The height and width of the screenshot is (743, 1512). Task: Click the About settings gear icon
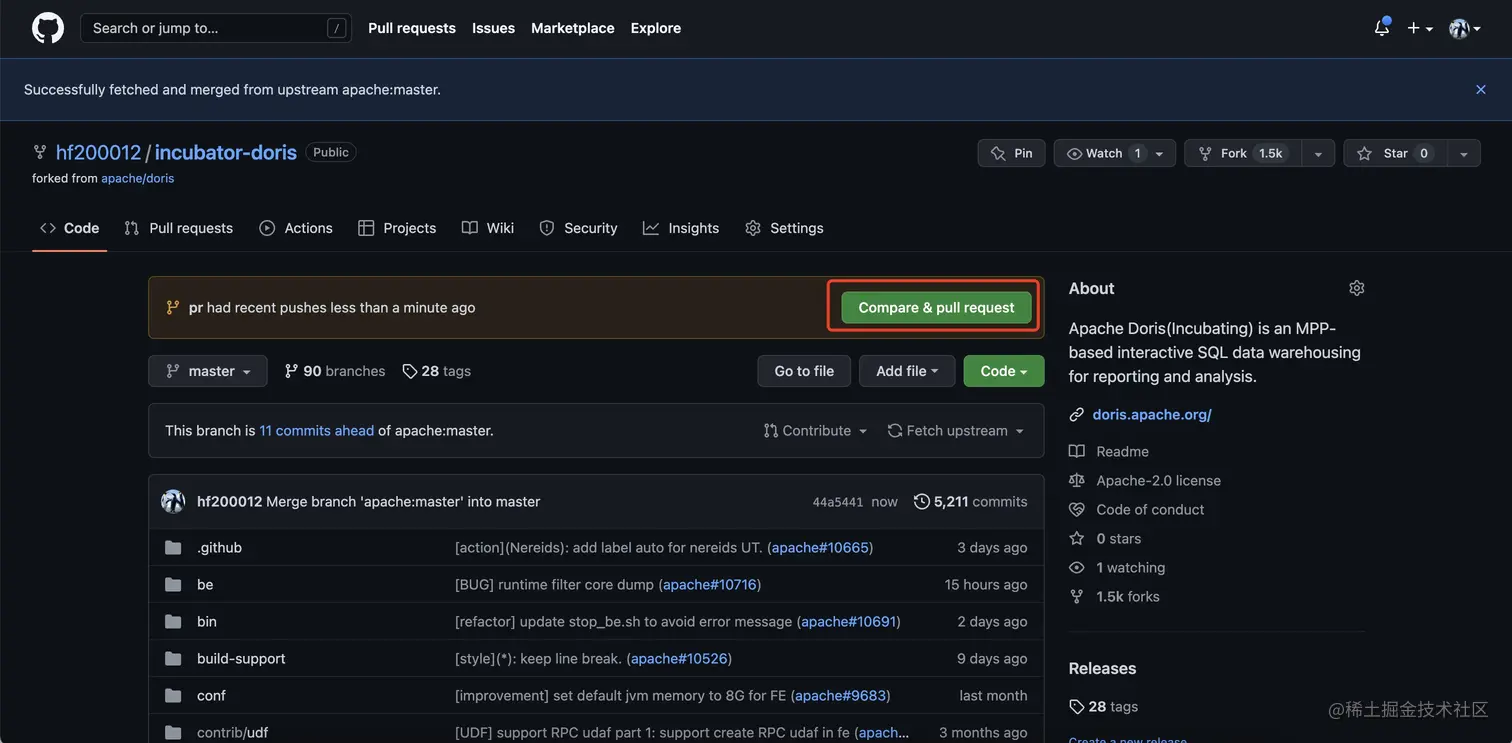[x=1357, y=288]
